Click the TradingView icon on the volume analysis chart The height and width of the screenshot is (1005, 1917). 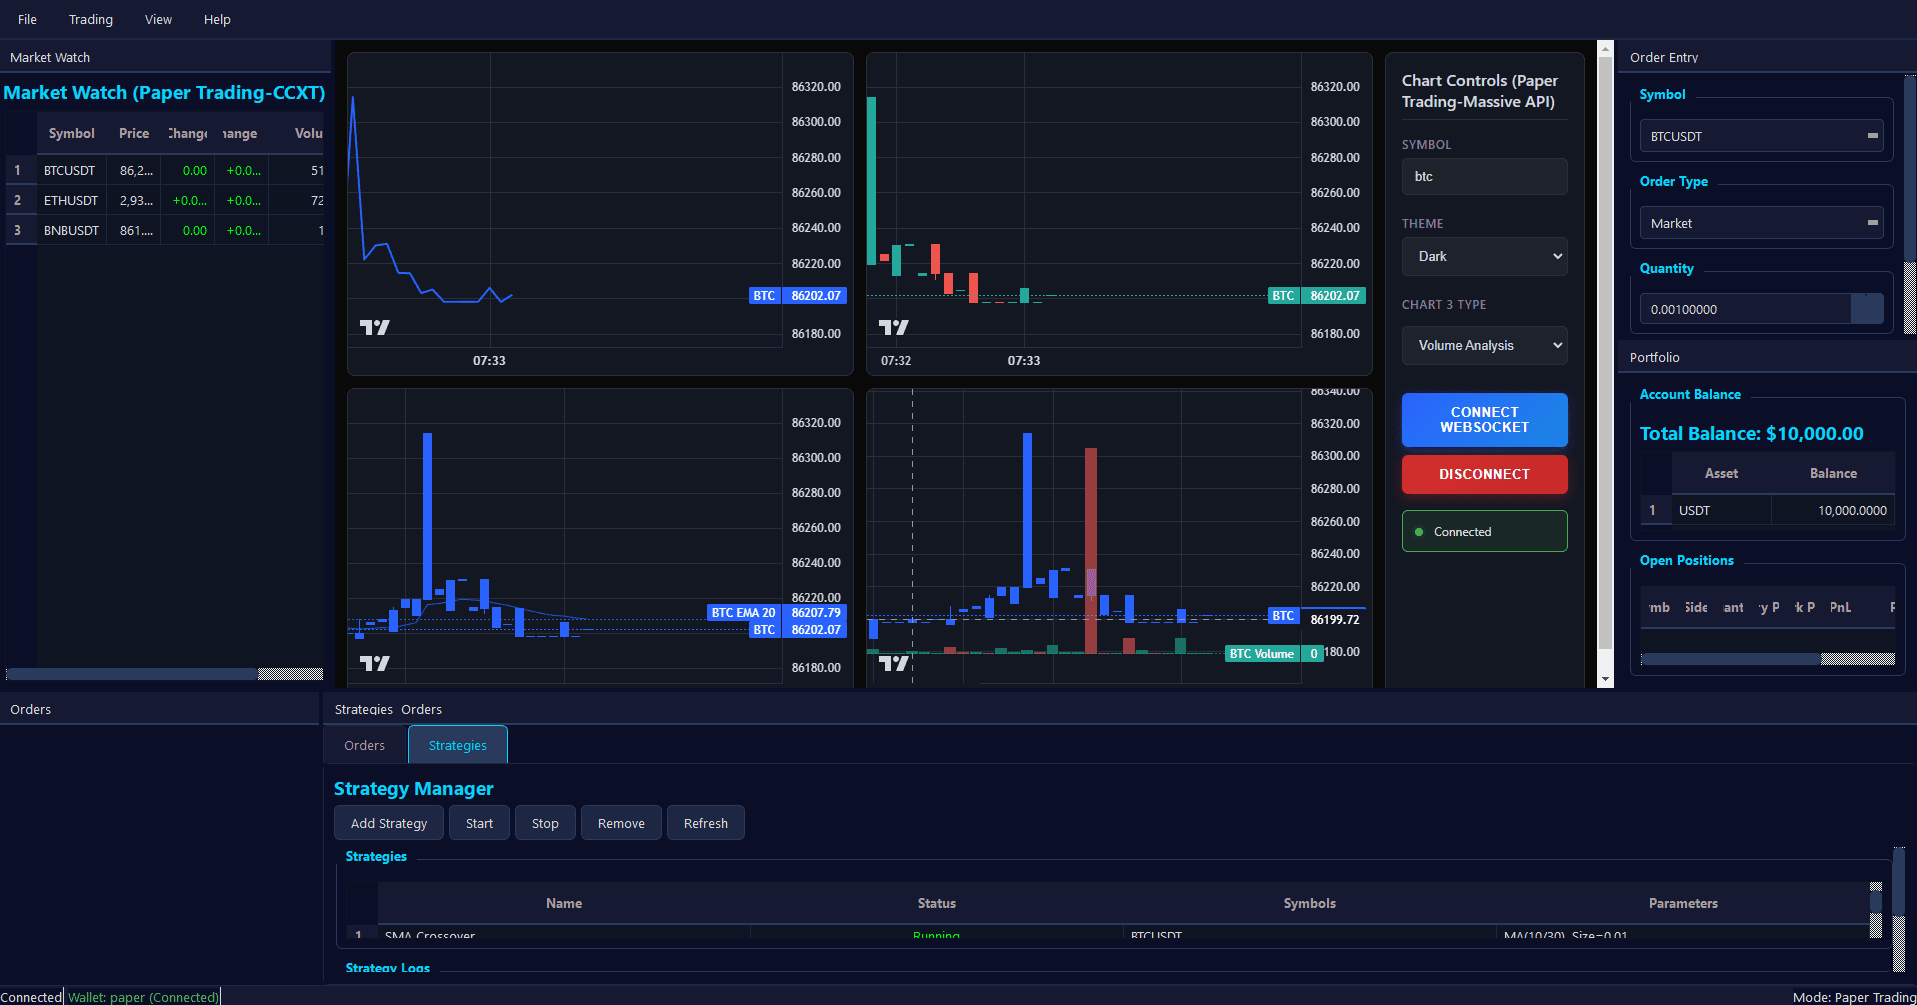tap(895, 662)
